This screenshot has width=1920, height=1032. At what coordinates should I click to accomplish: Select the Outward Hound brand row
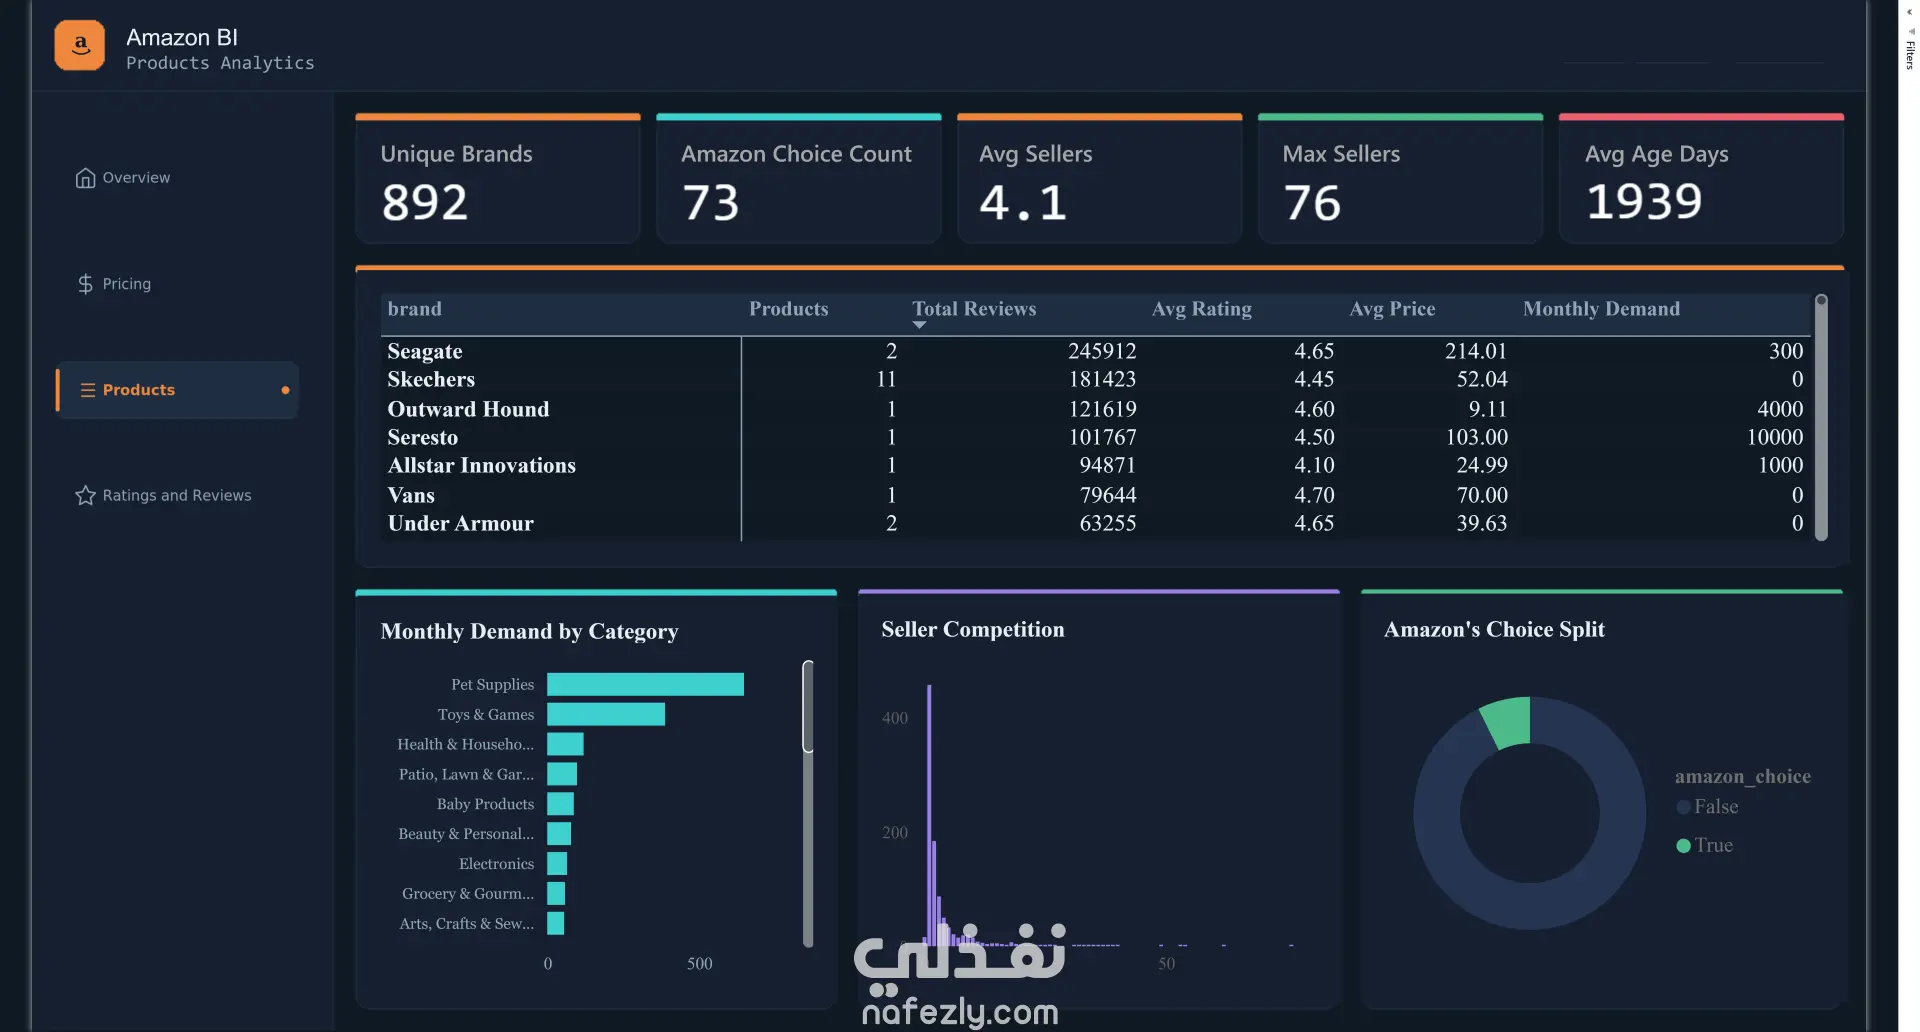1095,409
